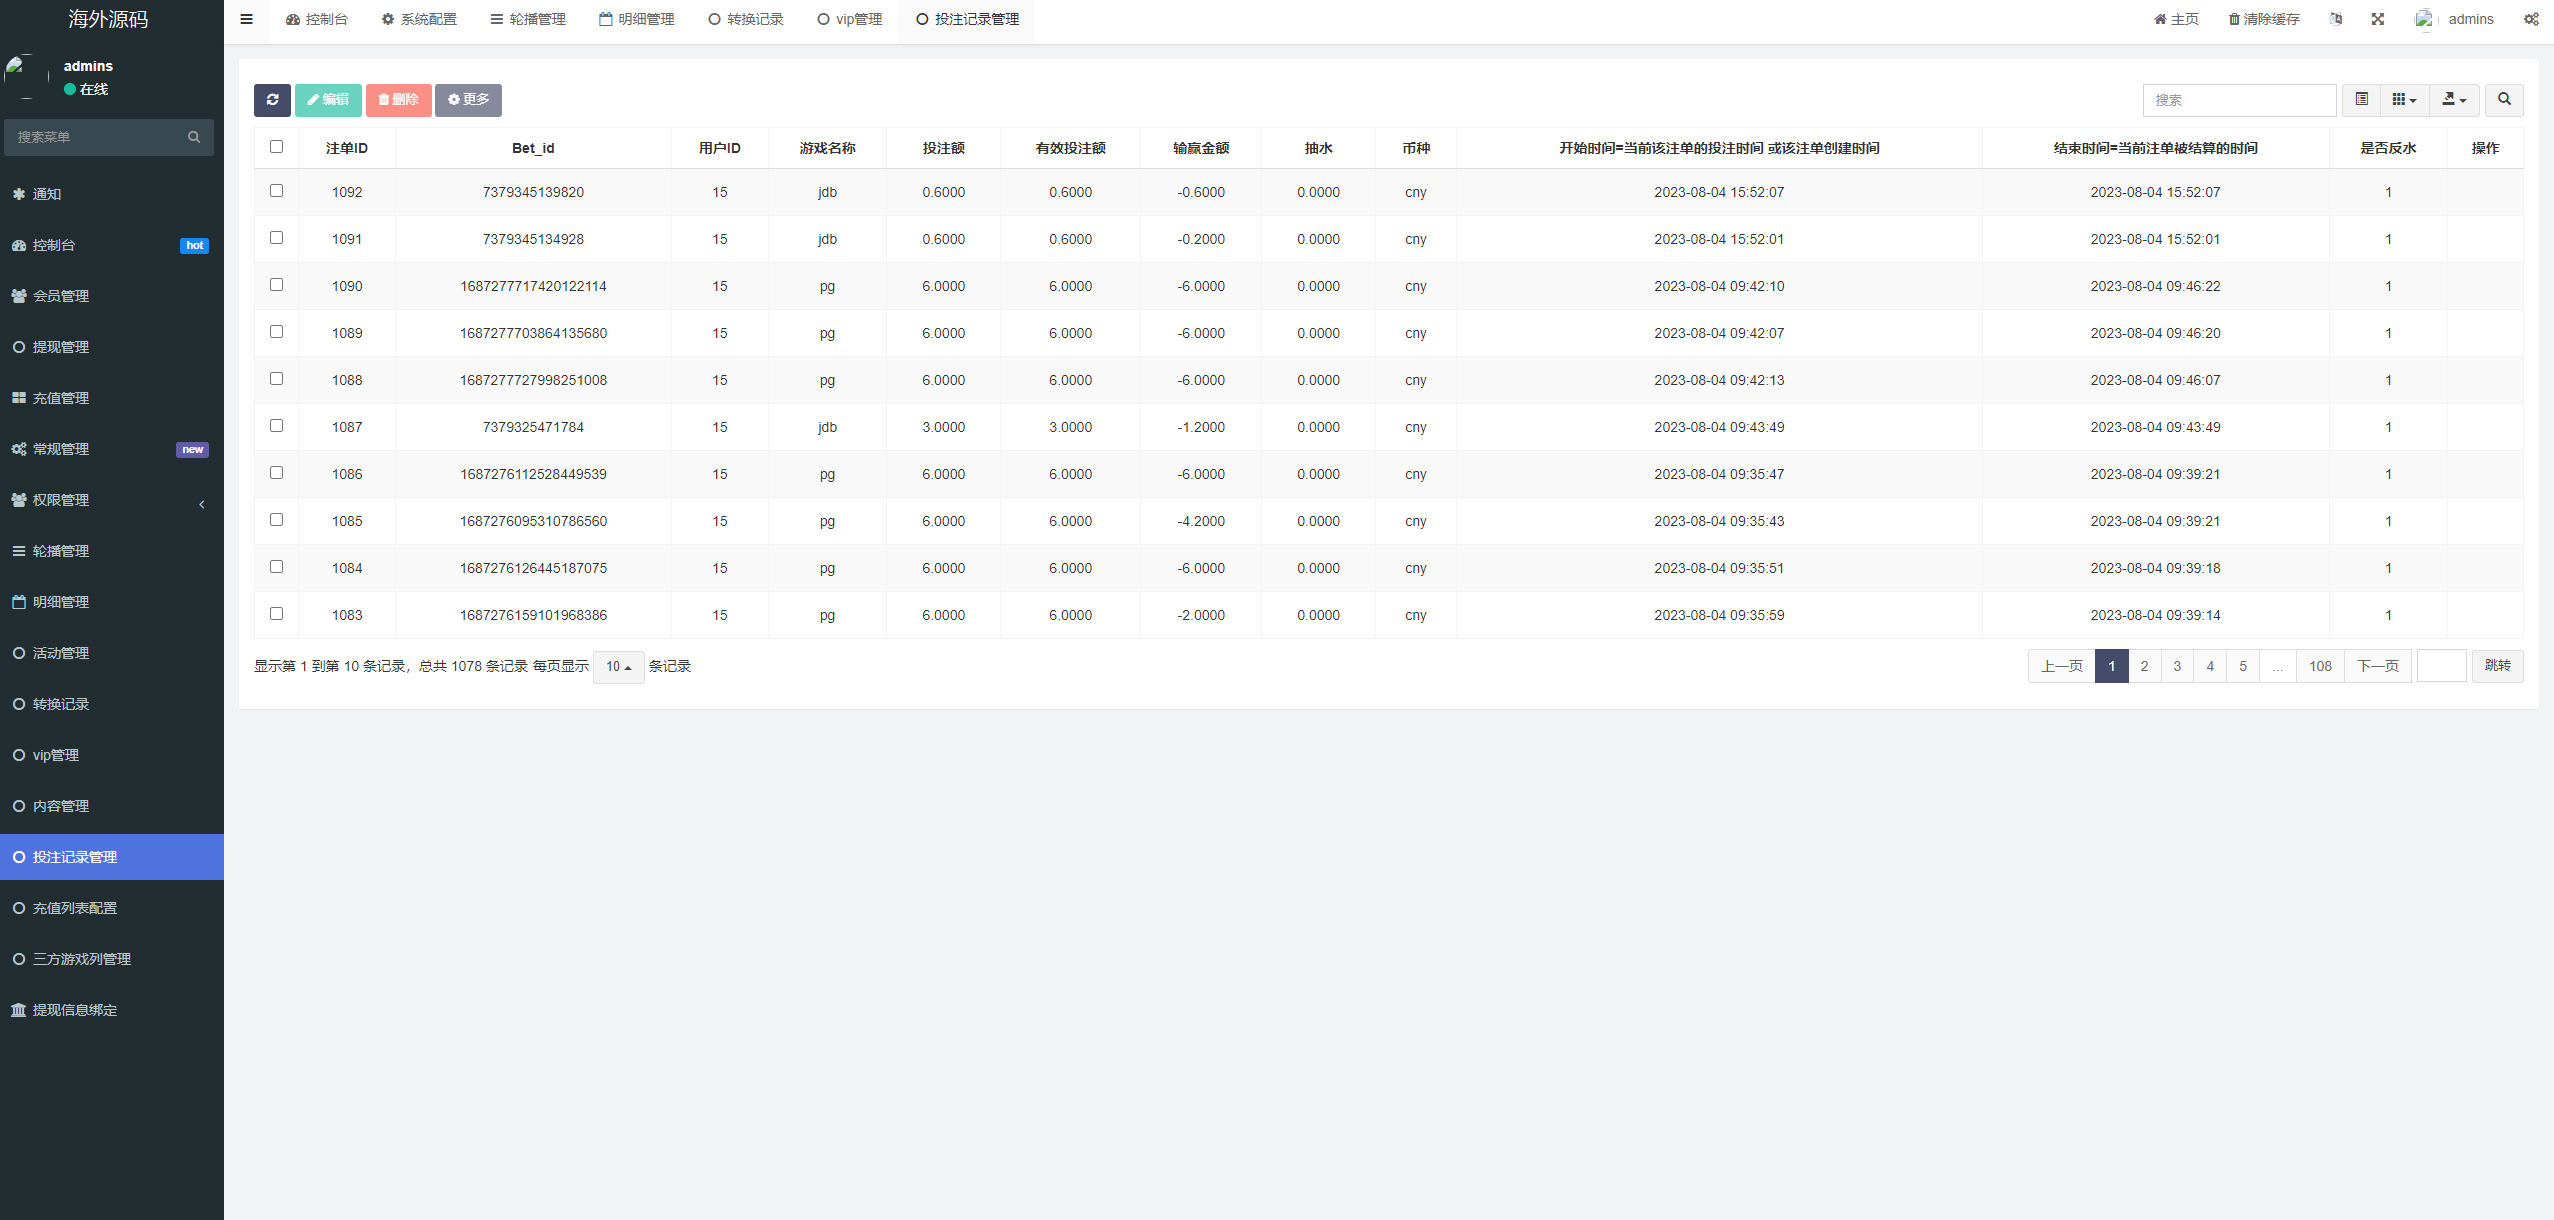Click the fullscreen expand icon
2554x1220 pixels.
coord(2377,19)
